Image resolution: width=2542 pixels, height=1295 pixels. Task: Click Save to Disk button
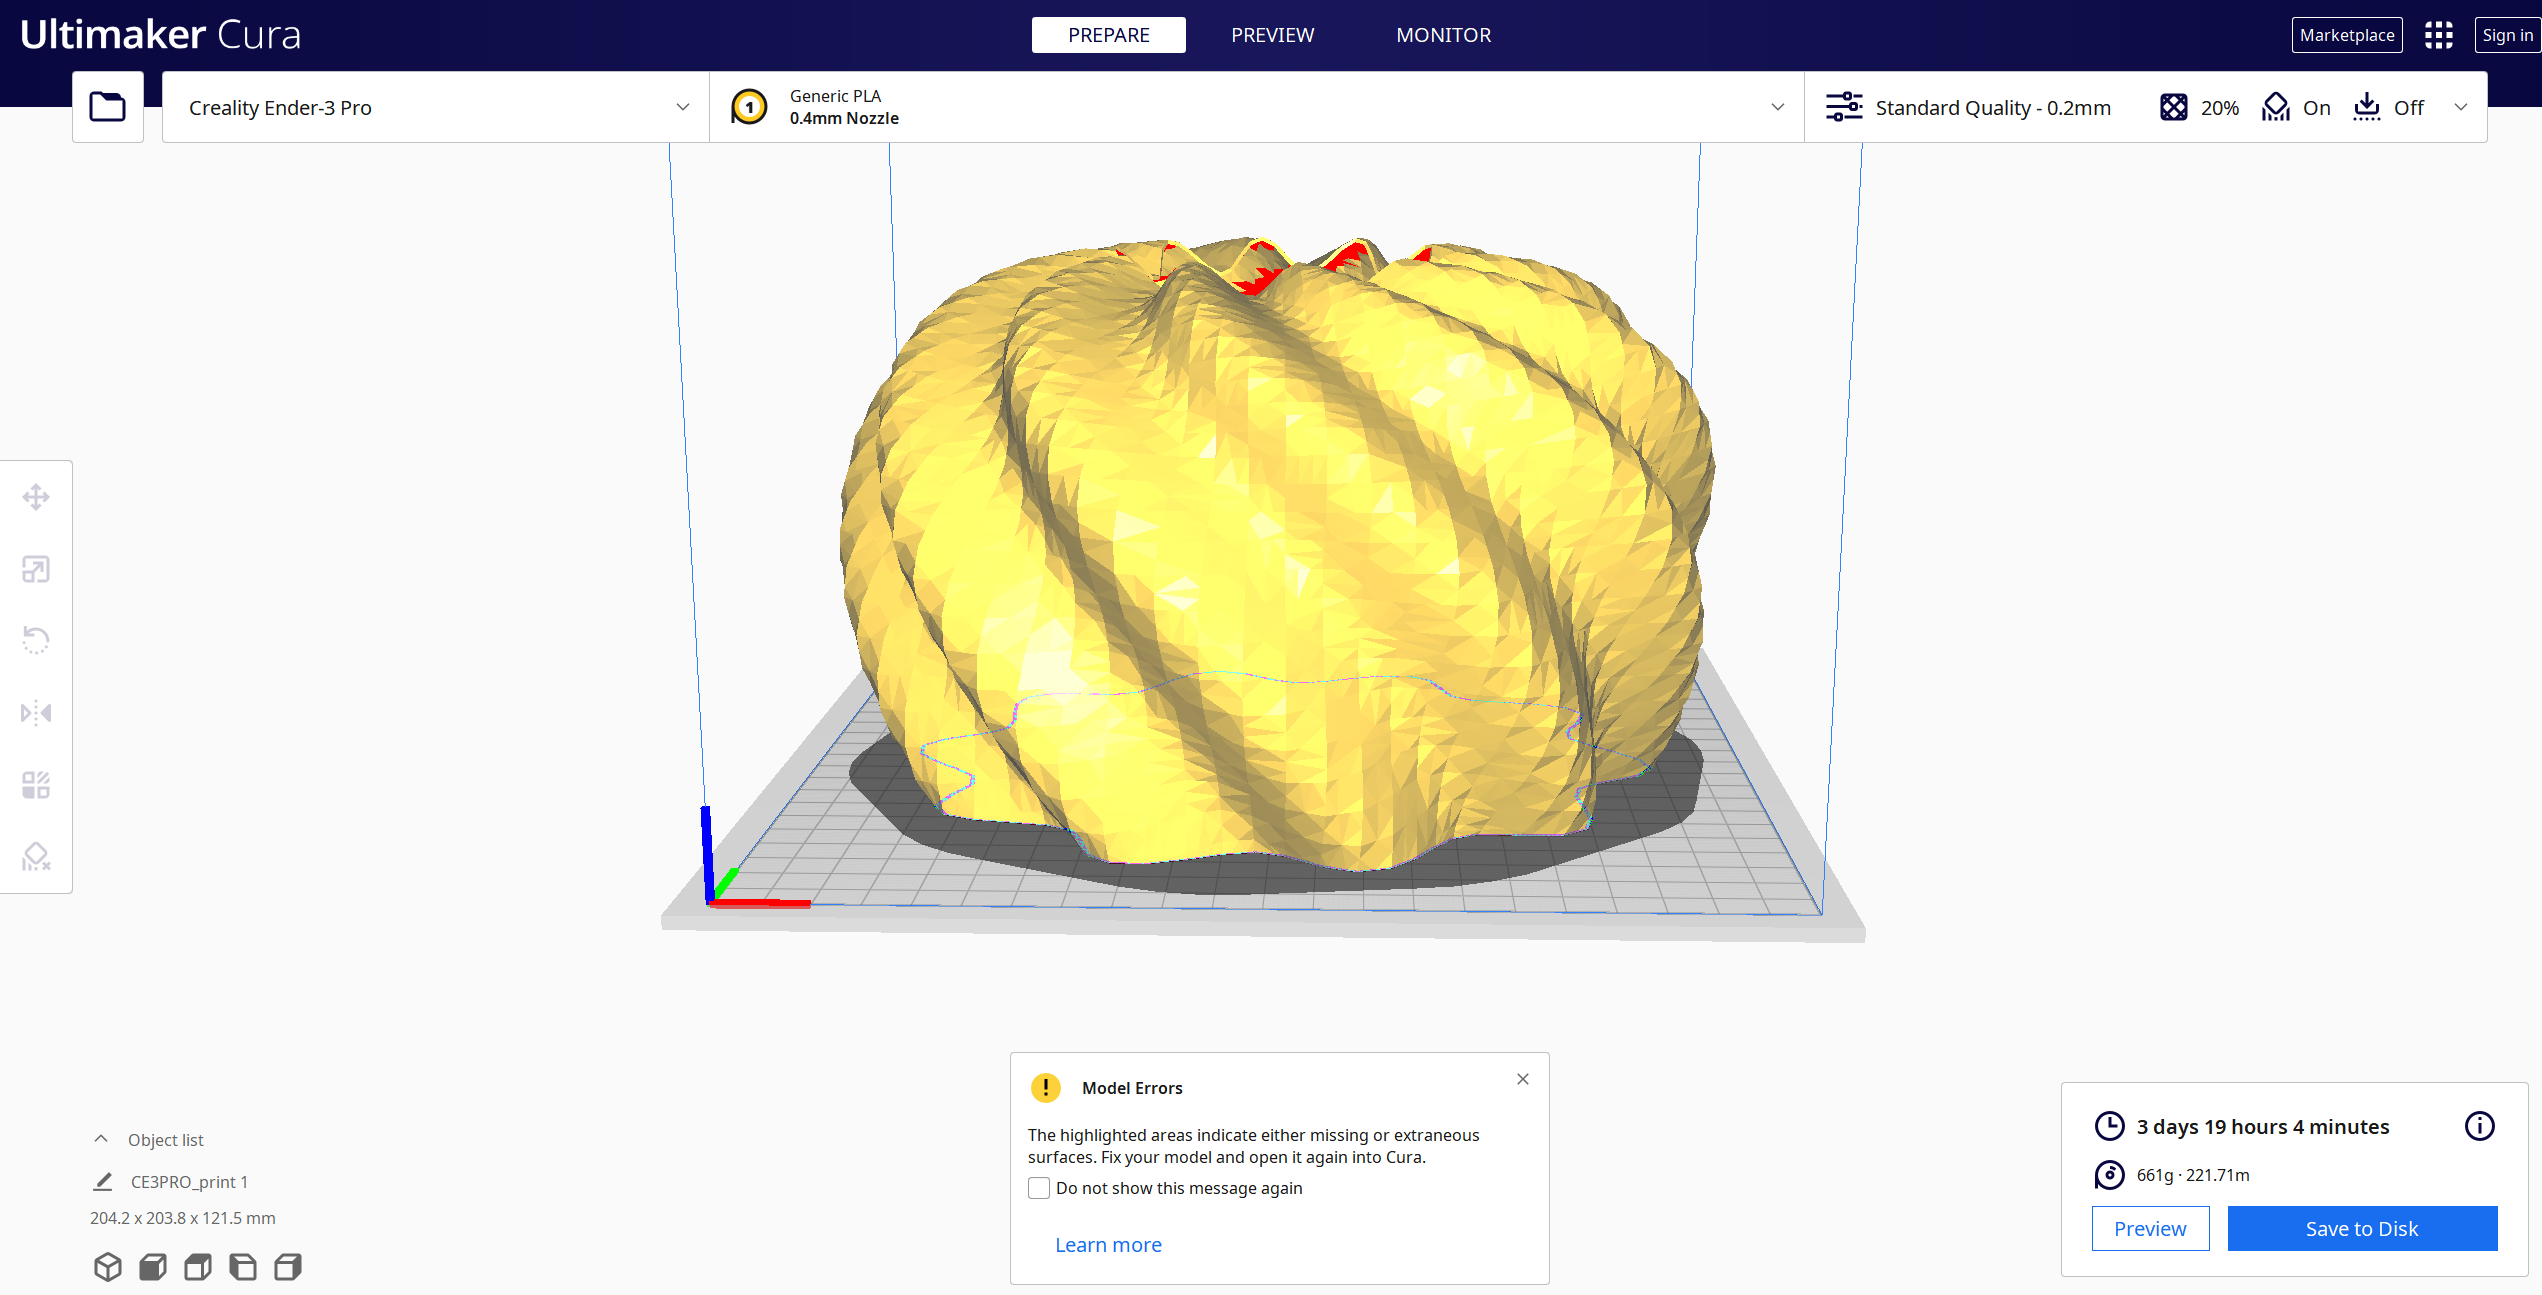coord(2361,1228)
